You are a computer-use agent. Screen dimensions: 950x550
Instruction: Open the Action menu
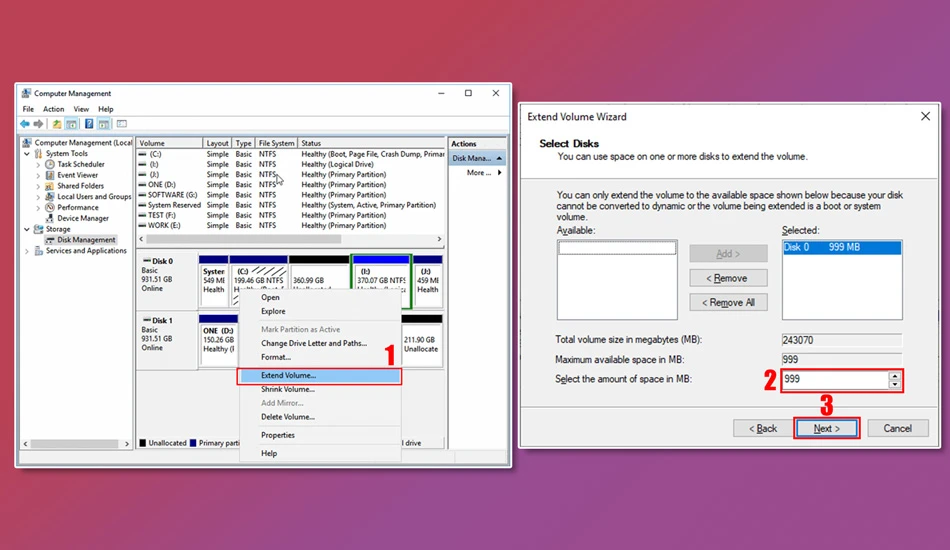pos(53,109)
